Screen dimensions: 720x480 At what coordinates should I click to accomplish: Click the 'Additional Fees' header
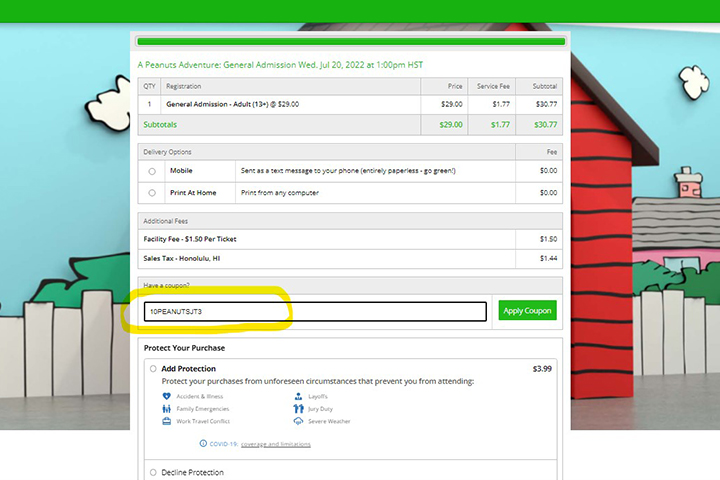(165, 221)
